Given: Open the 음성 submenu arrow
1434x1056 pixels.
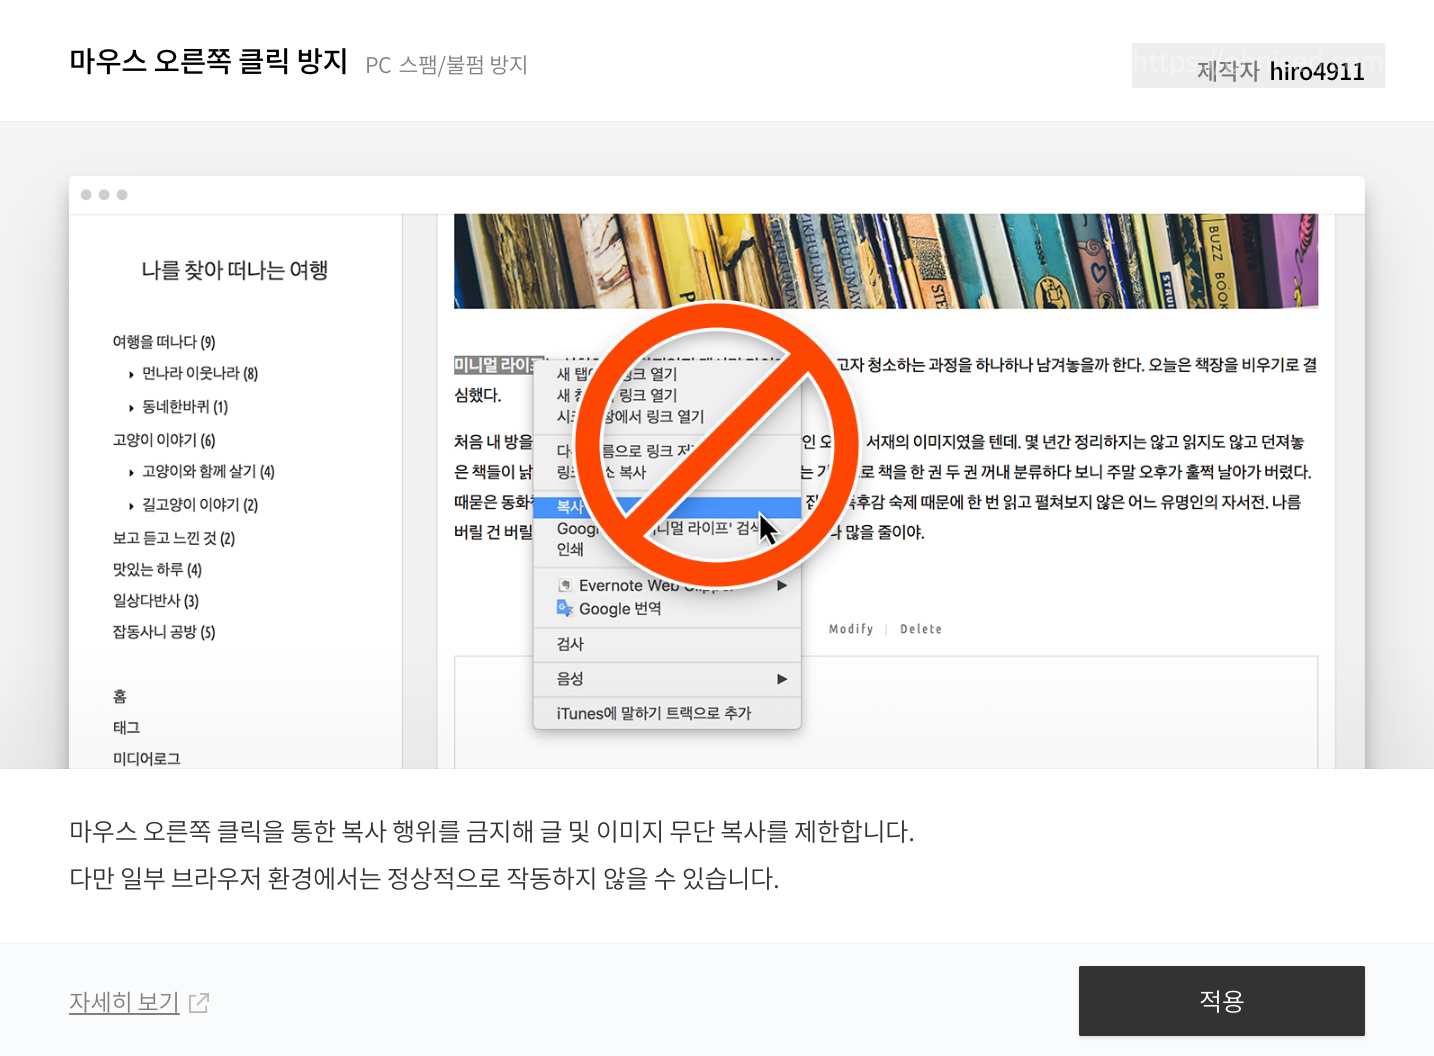Looking at the screenshot, I should tap(782, 679).
